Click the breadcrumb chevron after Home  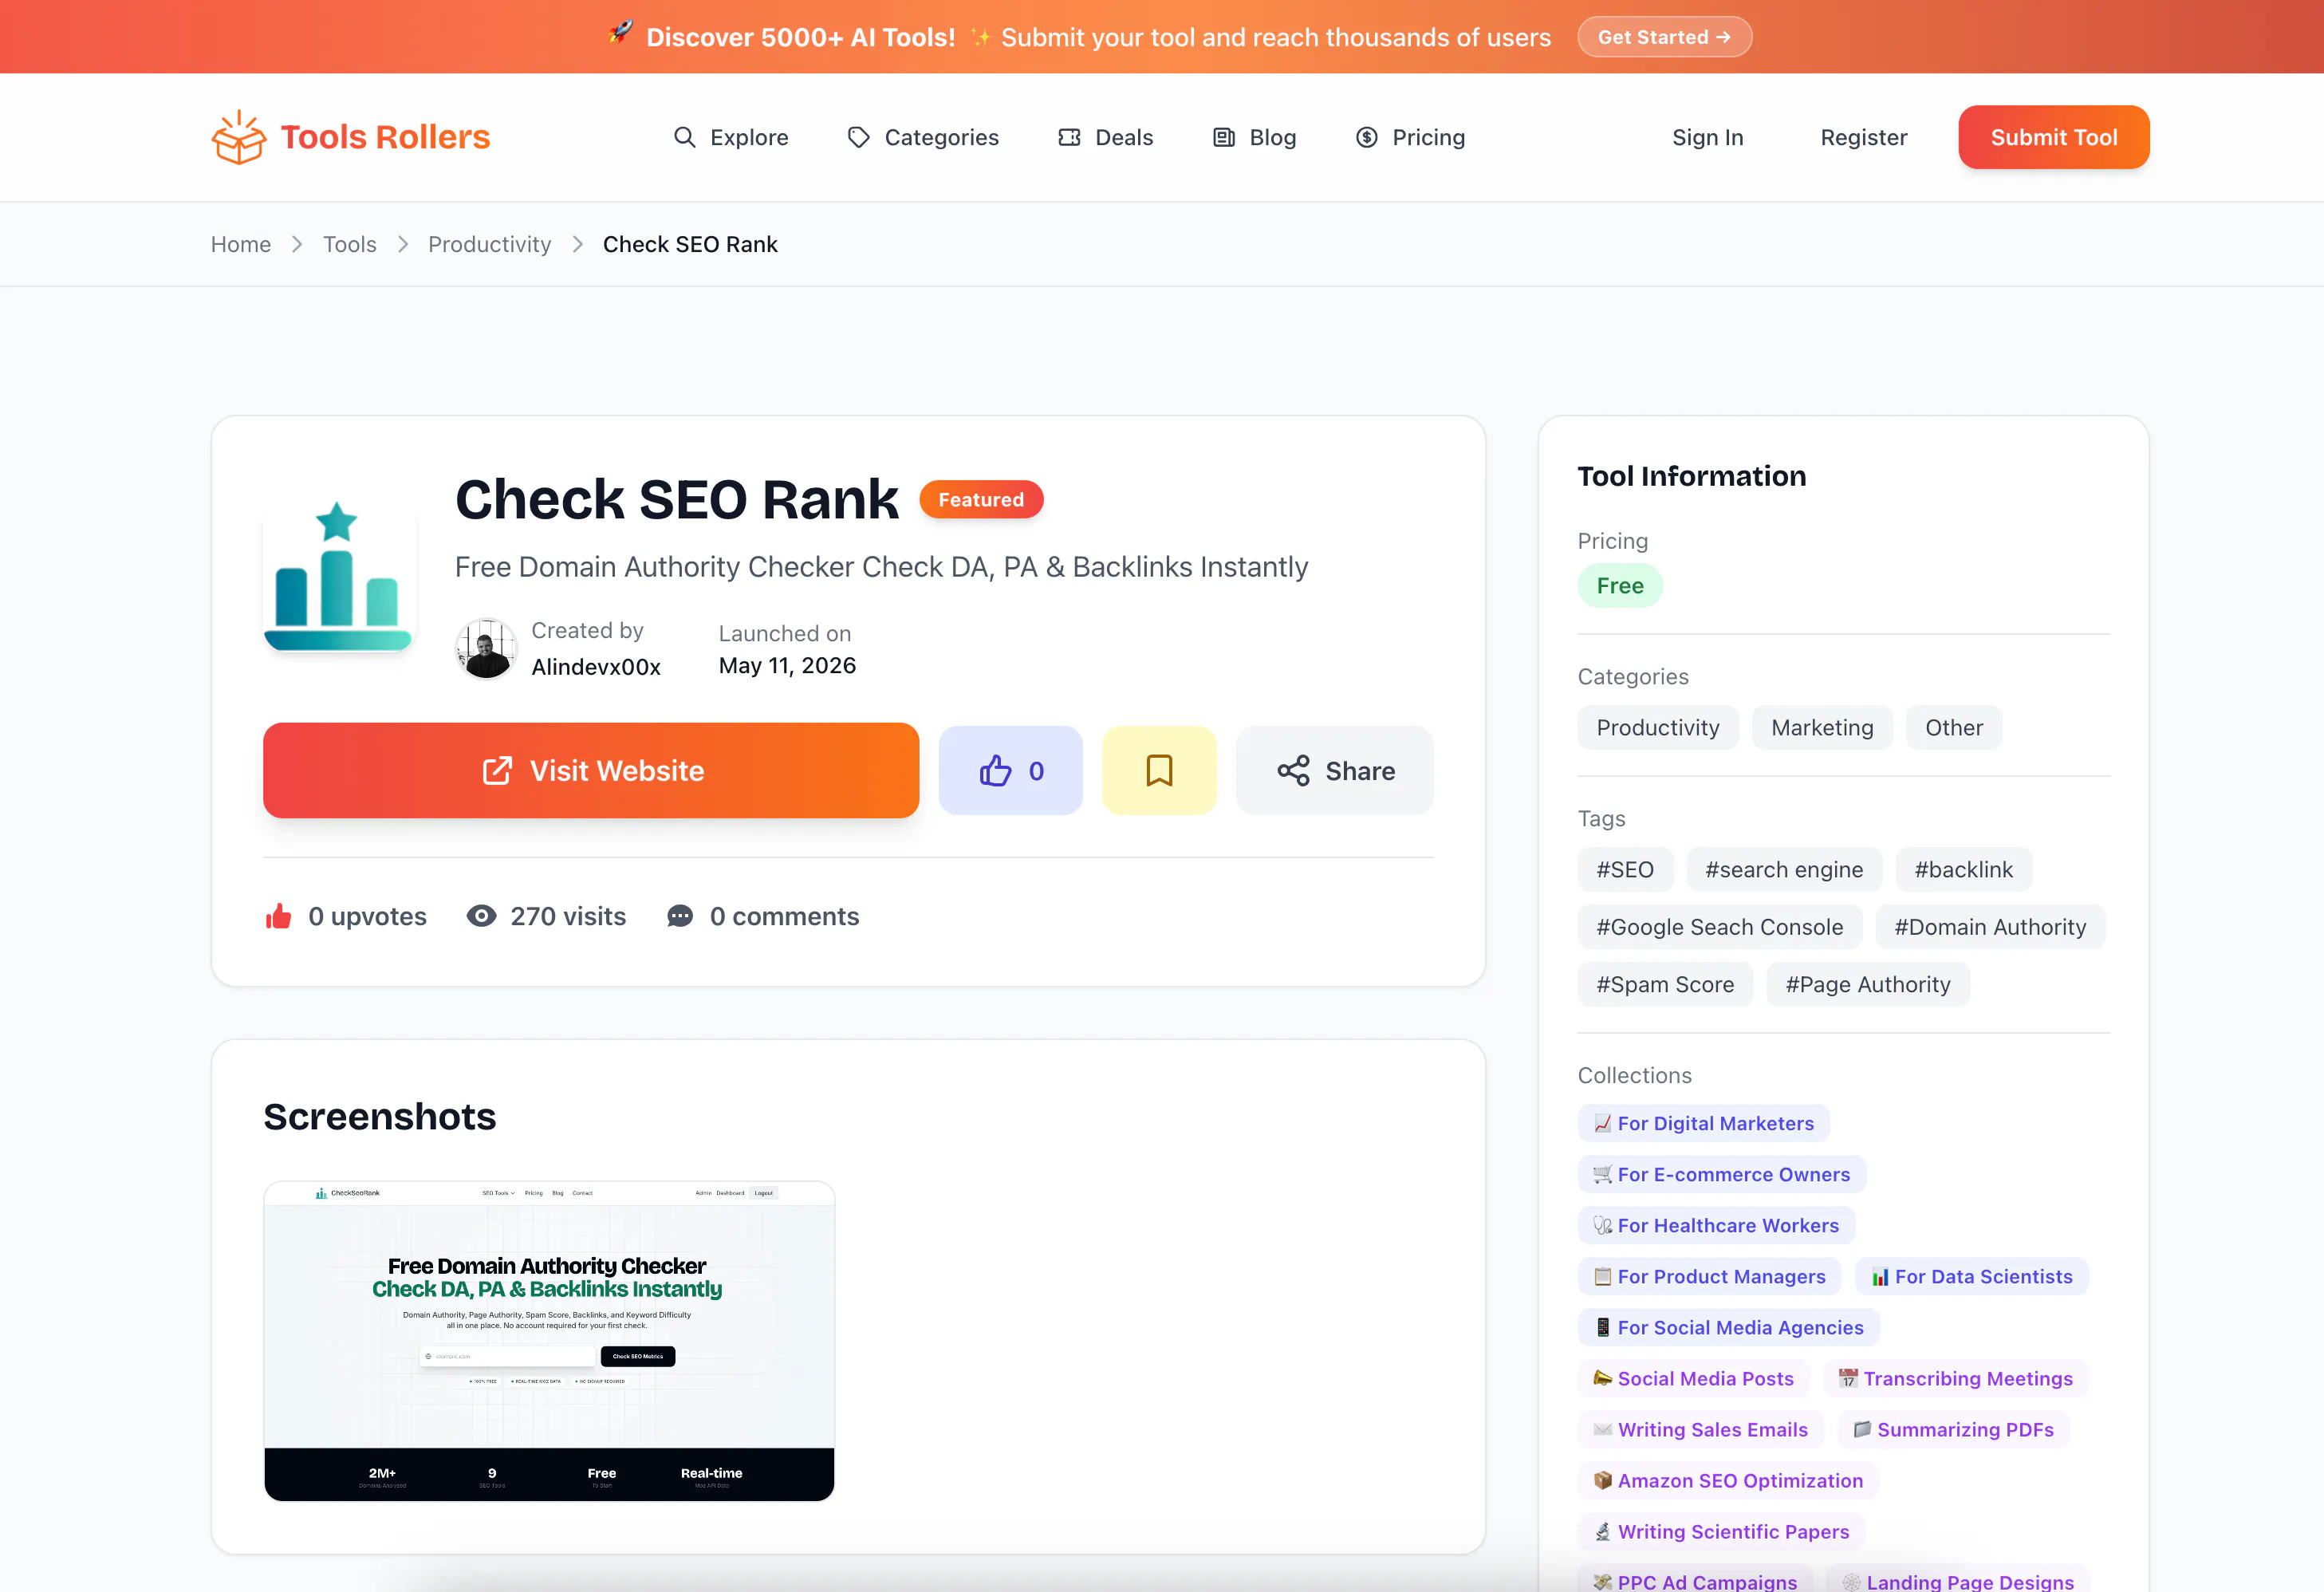[297, 245]
